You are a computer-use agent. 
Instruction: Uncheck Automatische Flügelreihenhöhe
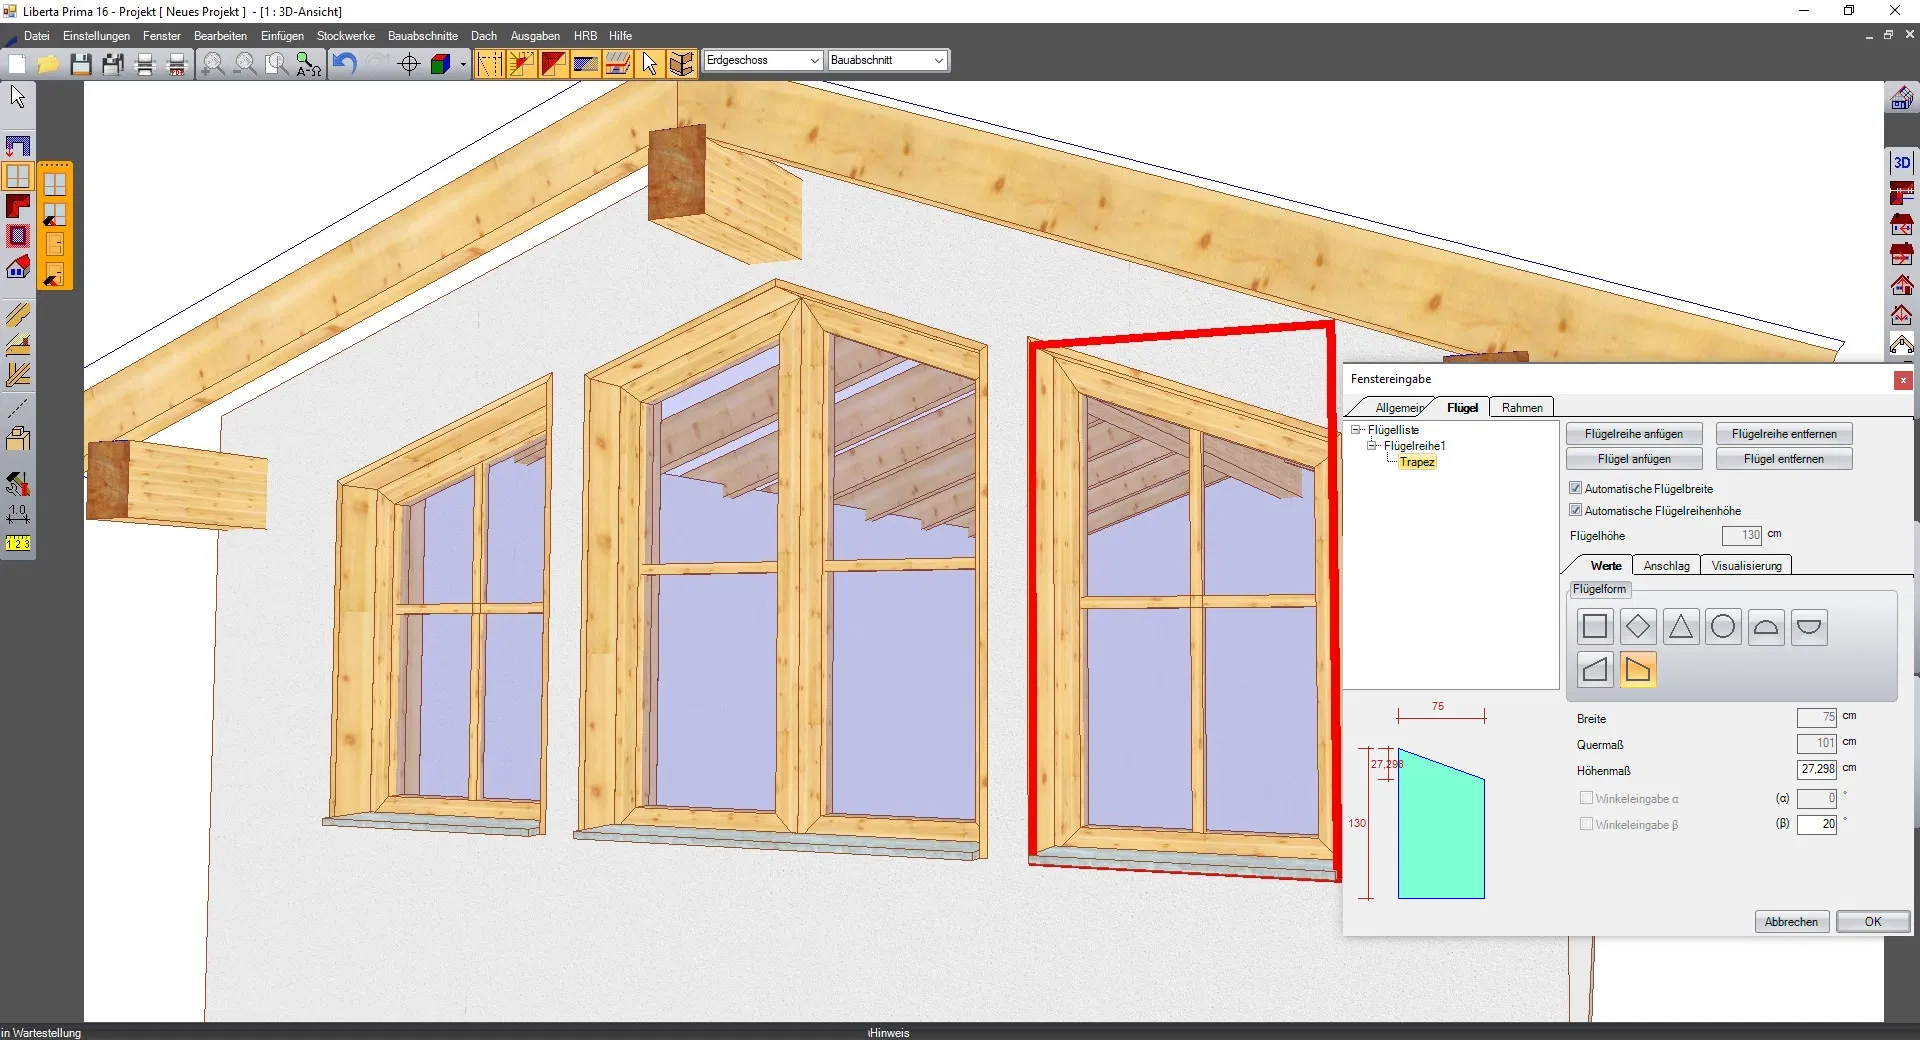tap(1576, 510)
